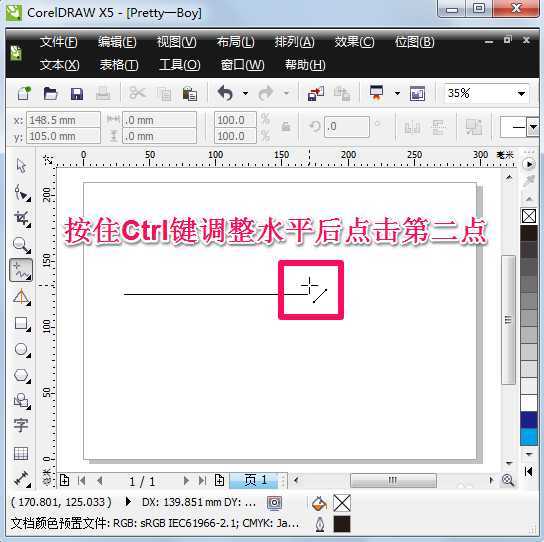Viewport: 544px width, 542px height.
Task: Select the Text tool
Action: coord(21,425)
